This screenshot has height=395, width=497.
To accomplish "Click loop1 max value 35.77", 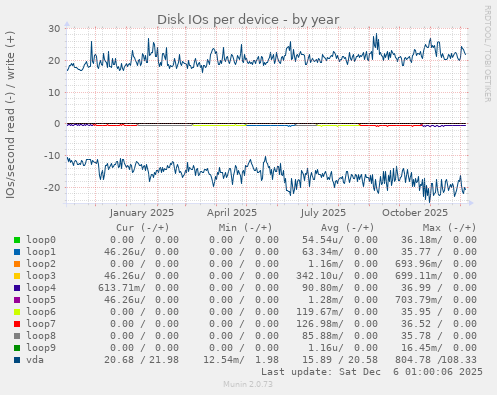I will click(x=416, y=252).
